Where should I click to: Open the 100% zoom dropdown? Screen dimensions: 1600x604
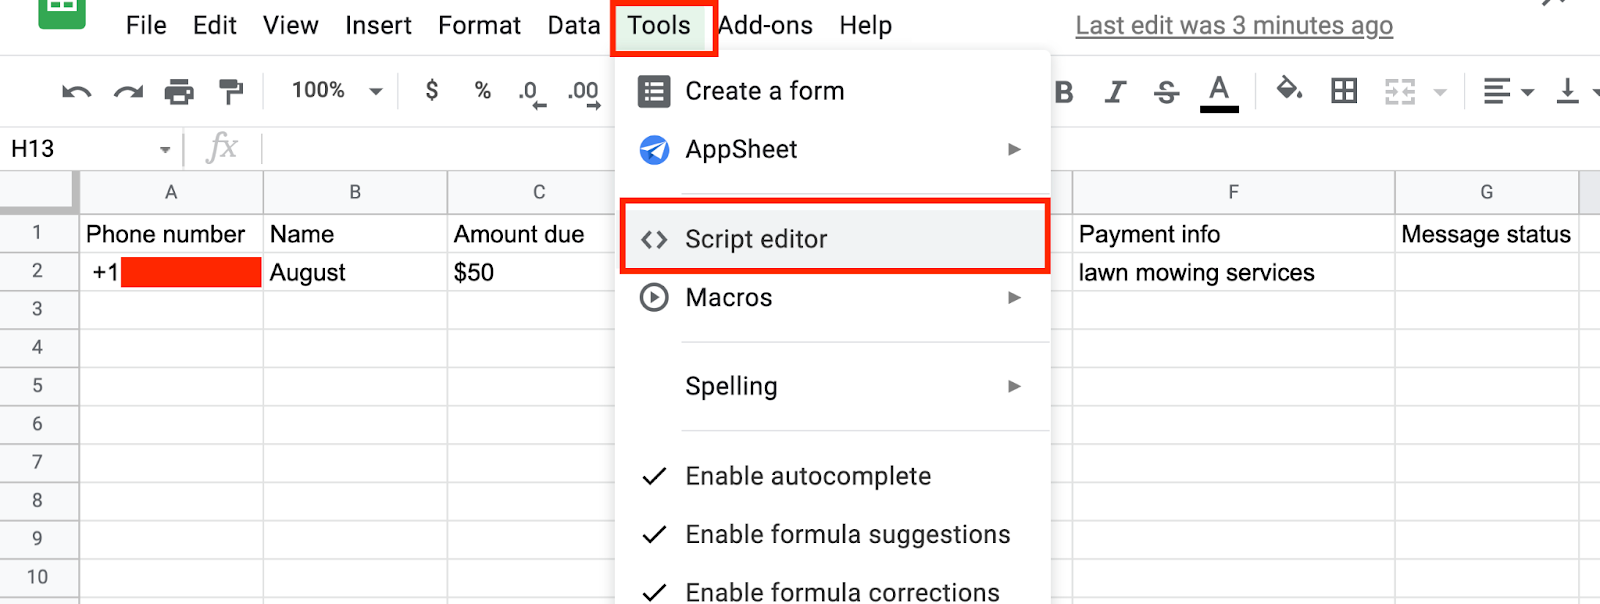tap(336, 91)
